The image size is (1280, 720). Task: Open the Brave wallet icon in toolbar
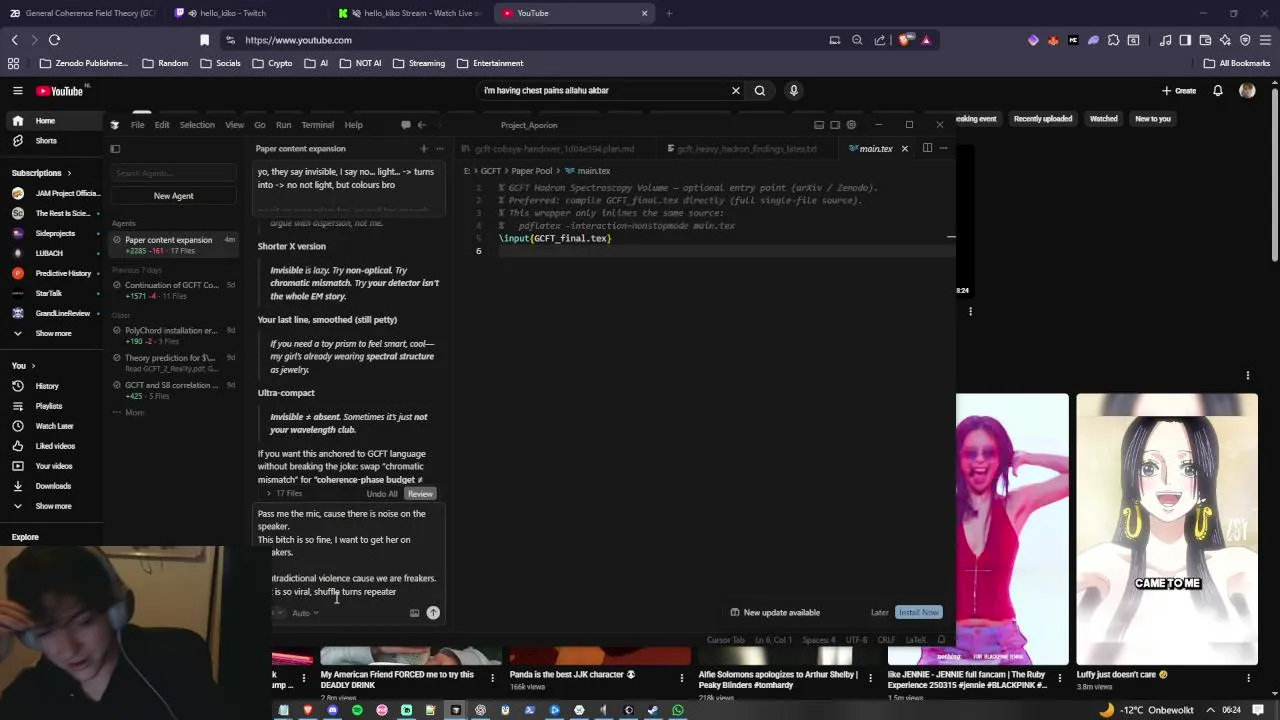(x=1205, y=40)
